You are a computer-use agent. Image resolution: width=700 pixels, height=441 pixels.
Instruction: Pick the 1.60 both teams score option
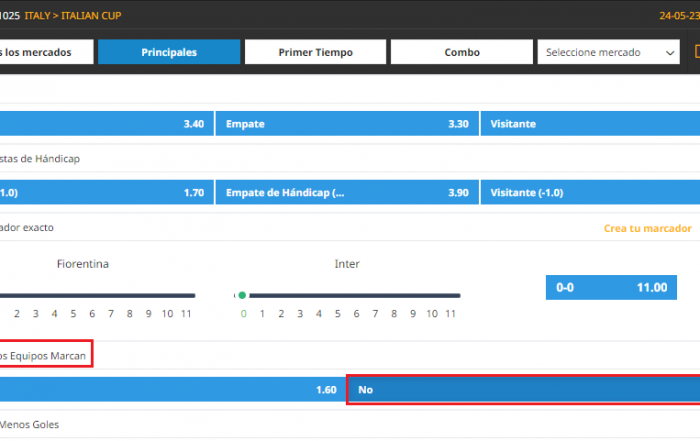coord(170,389)
